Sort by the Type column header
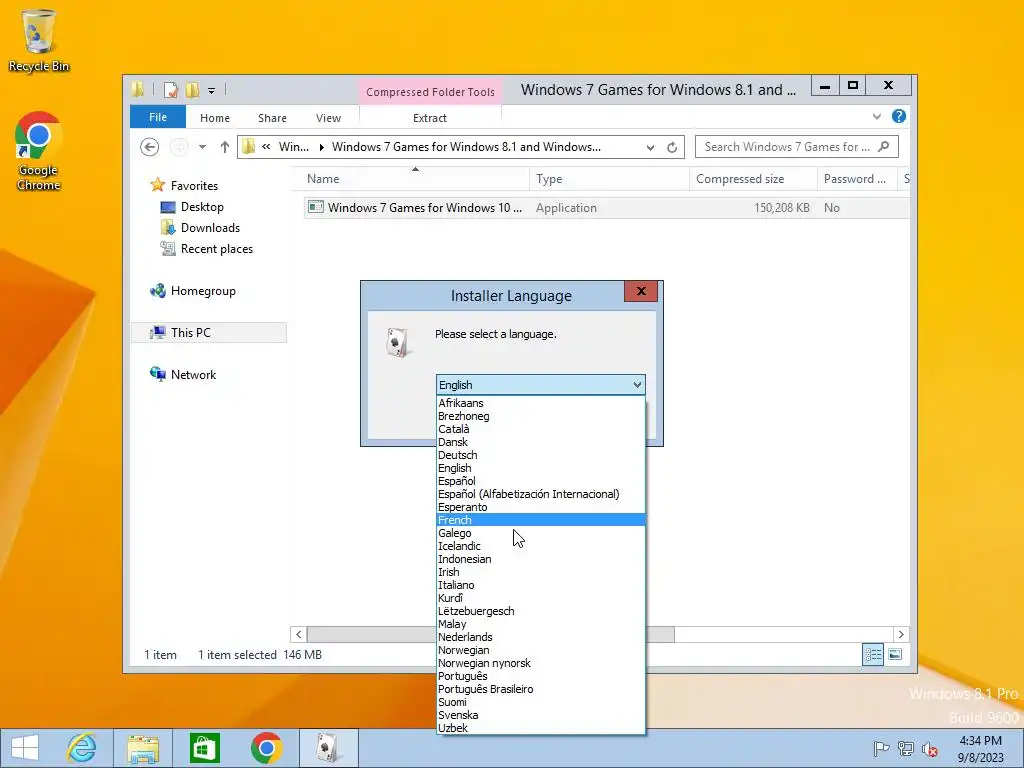 pos(609,179)
